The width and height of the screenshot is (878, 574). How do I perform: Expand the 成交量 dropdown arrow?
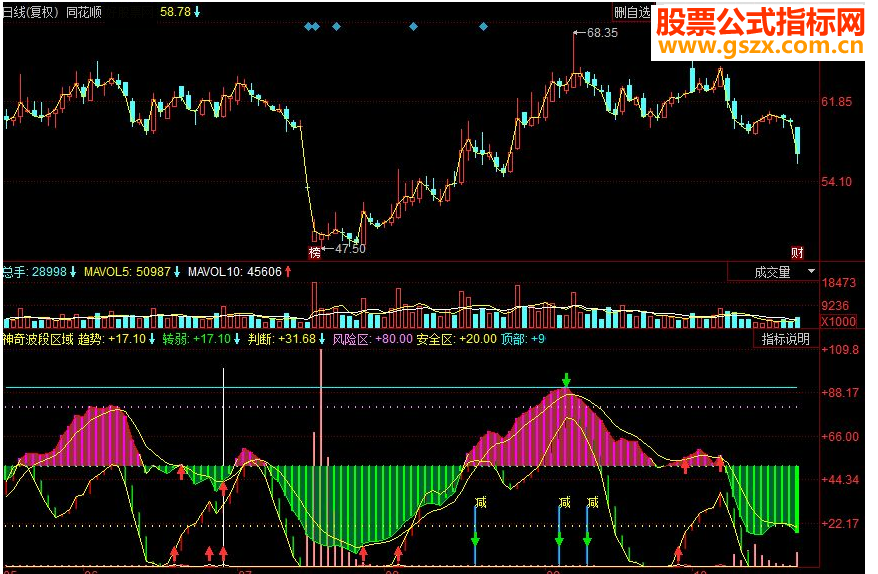point(811,272)
